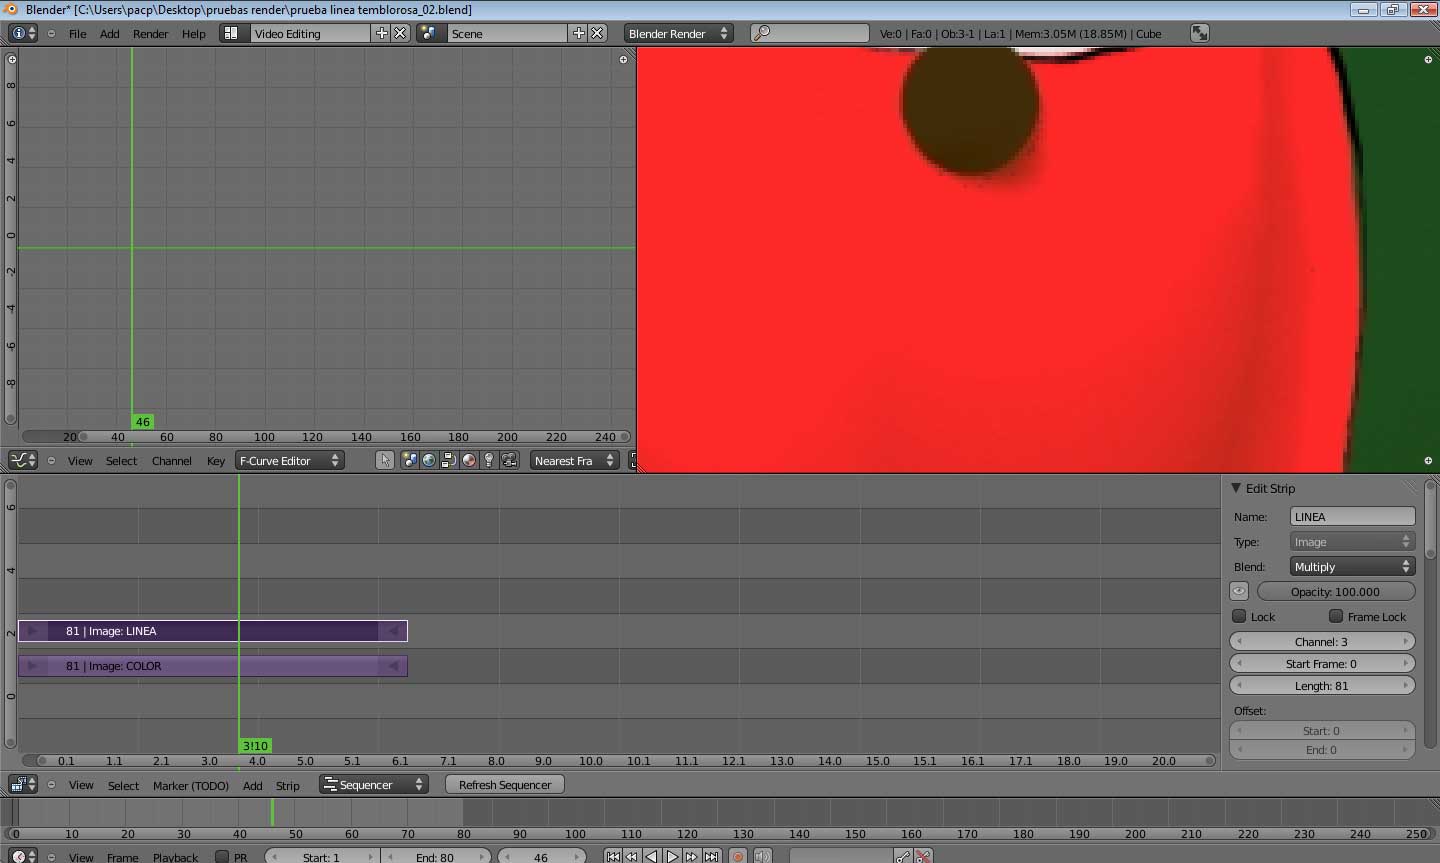Toggle audio mute in timeline
1440x863 pixels.
click(x=763, y=857)
